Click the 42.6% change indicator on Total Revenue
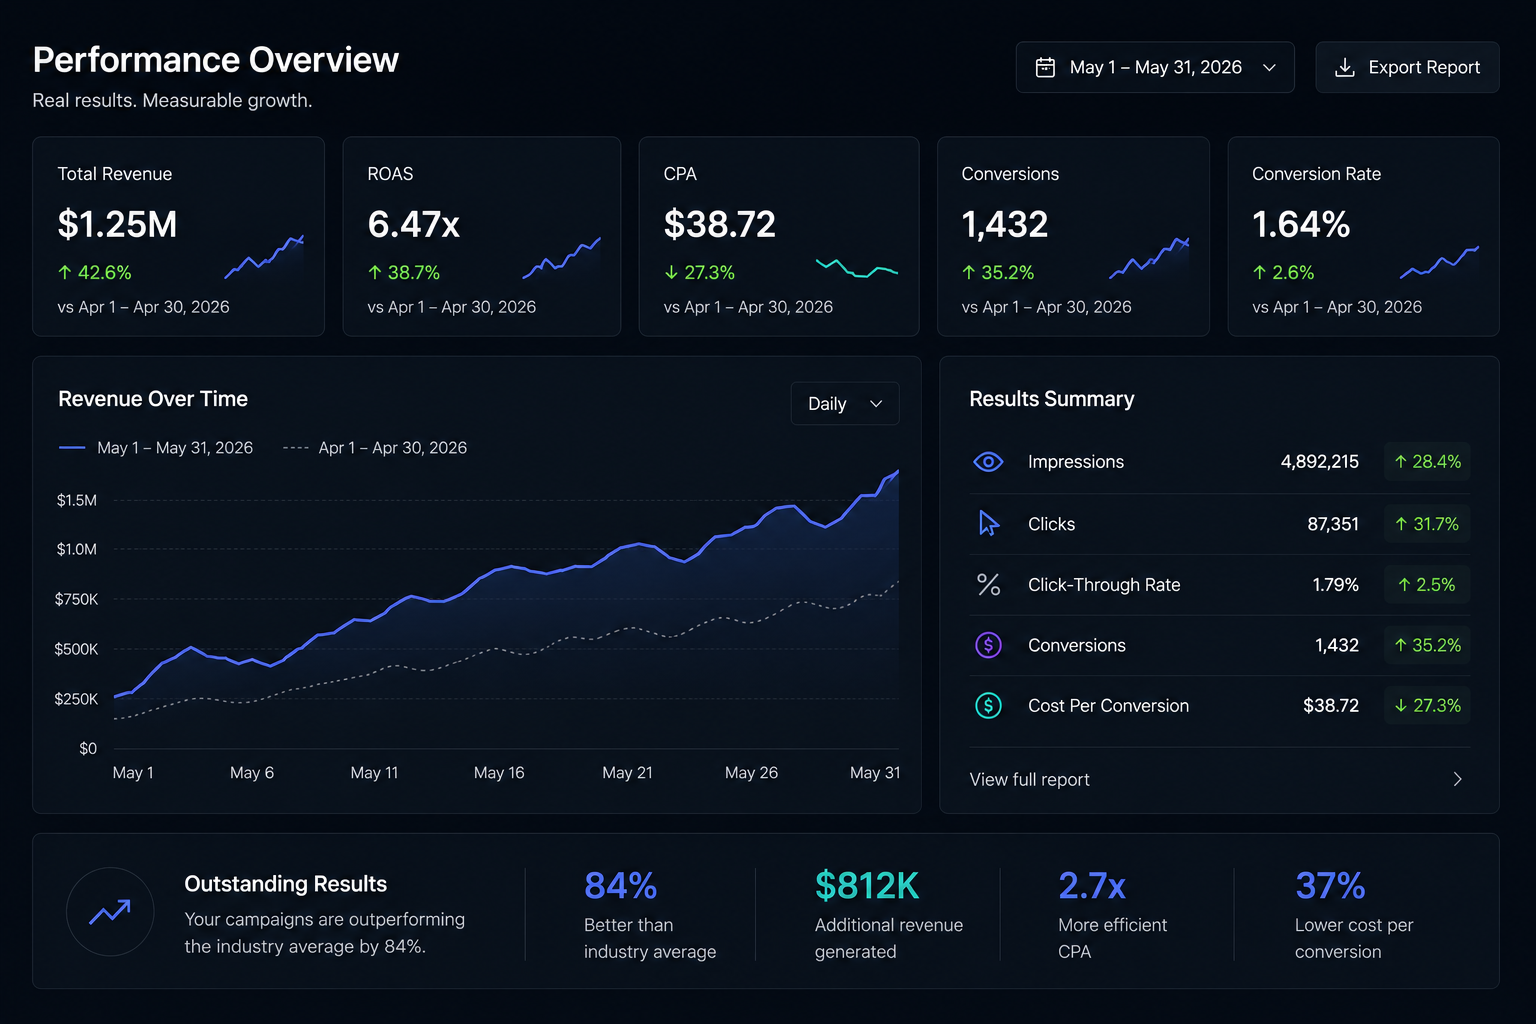 click(x=95, y=272)
